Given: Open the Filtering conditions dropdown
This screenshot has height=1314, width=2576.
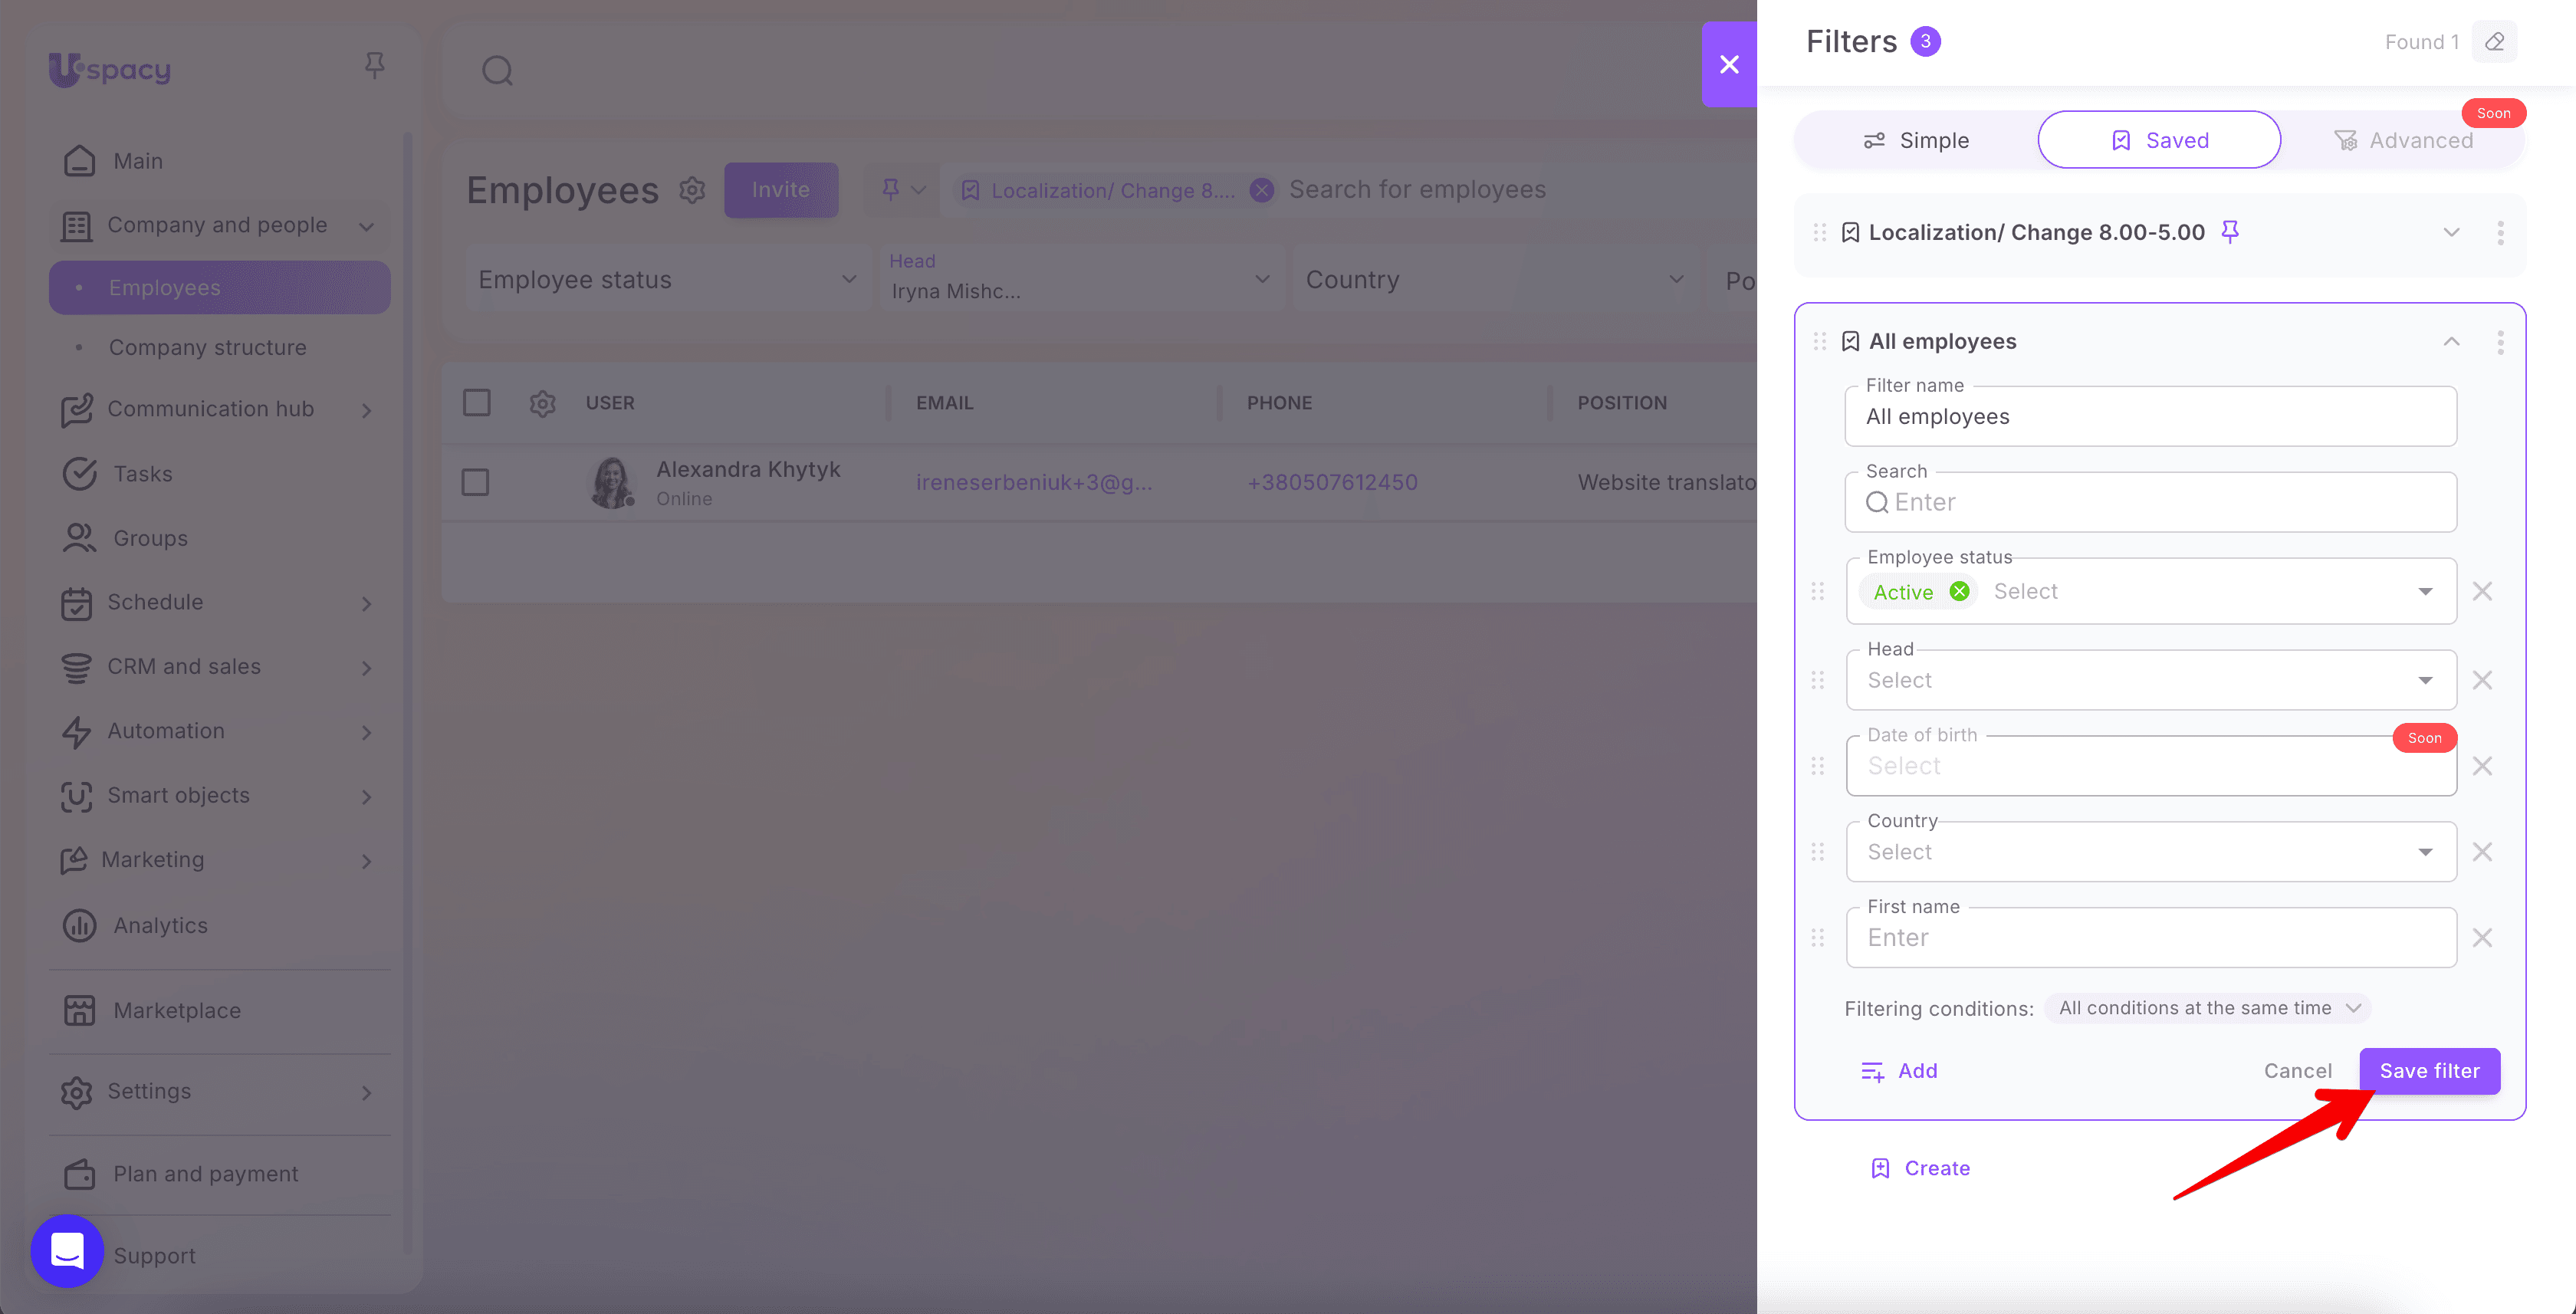Looking at the screenshot, I should click(x=2208, y=1008).
